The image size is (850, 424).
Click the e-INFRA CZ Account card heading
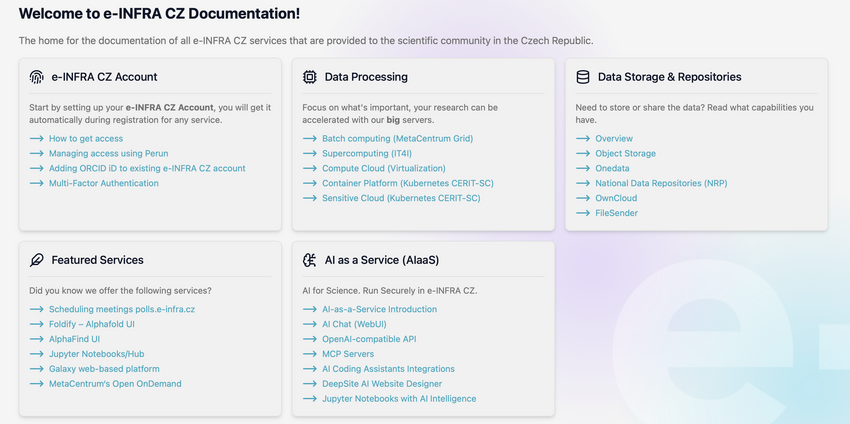coord(104,77)
